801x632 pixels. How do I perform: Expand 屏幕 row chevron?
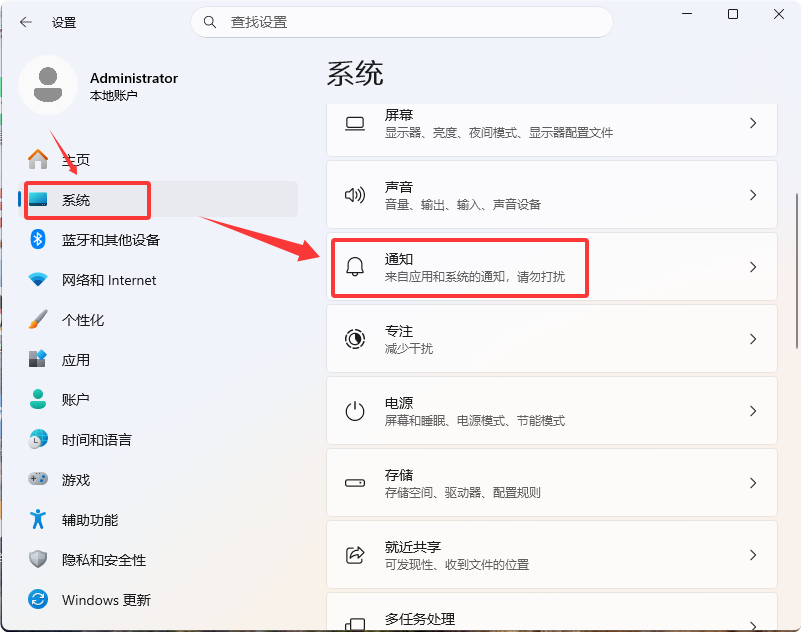click(752, 123)
